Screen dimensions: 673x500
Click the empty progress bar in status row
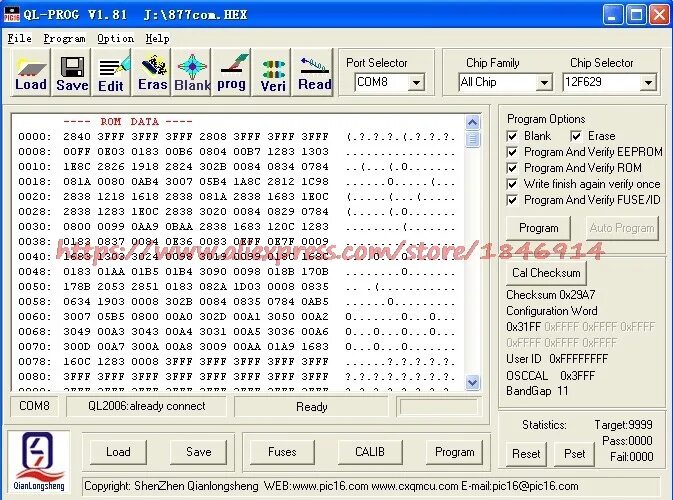point(438,406)
